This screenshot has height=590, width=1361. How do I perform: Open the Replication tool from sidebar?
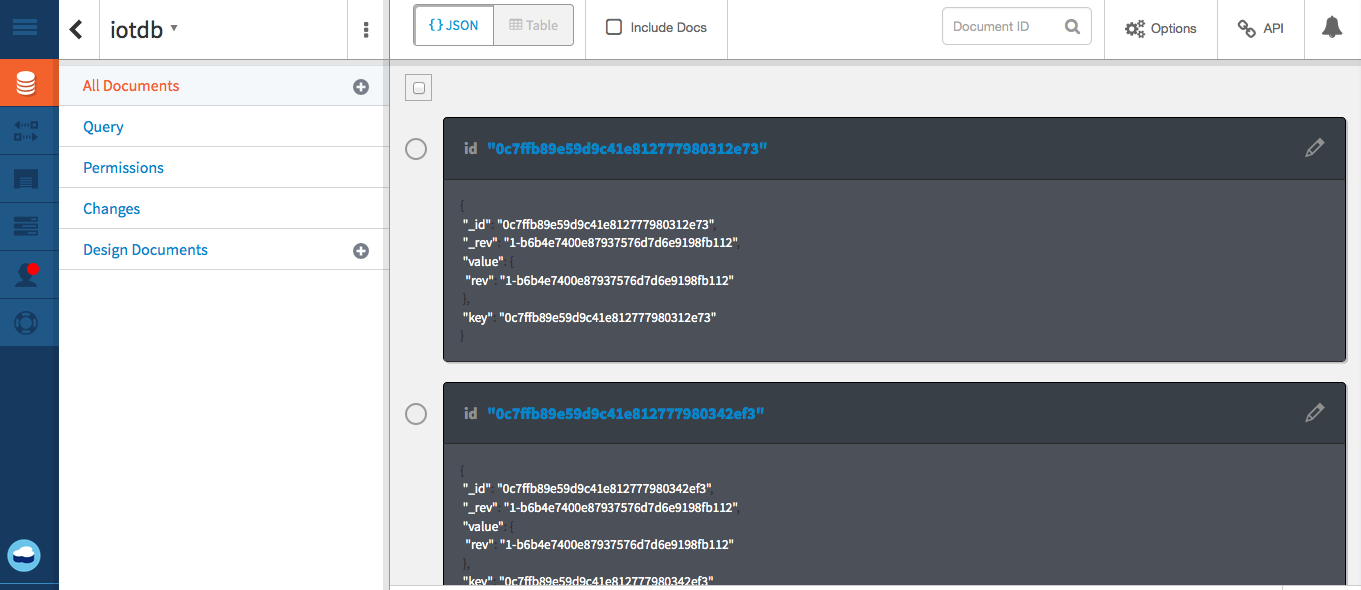(28, 130)
